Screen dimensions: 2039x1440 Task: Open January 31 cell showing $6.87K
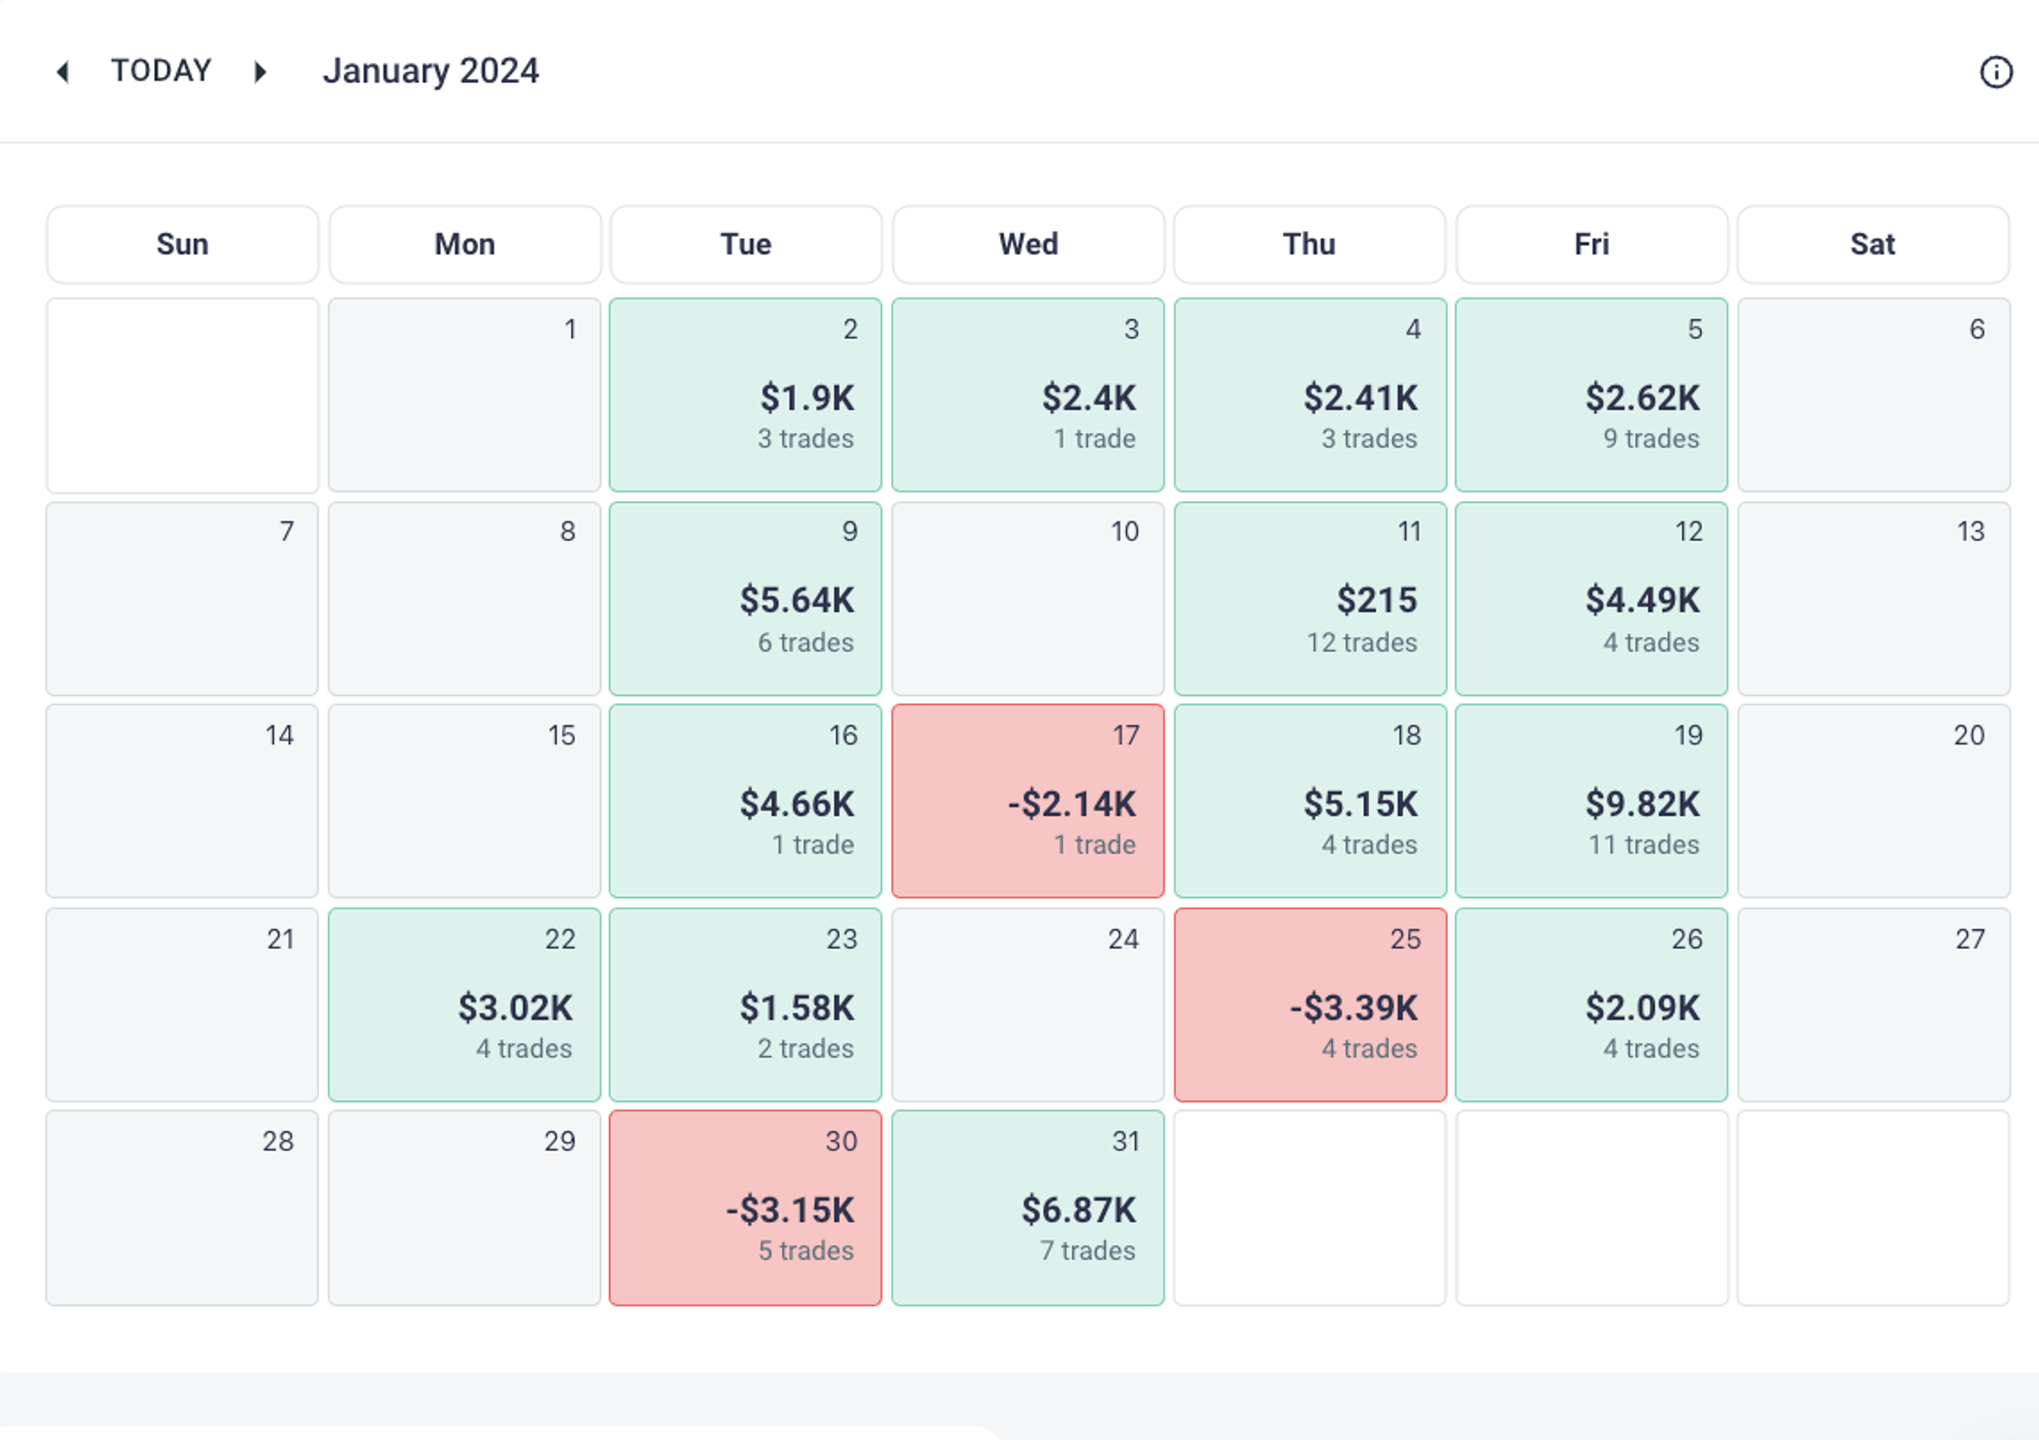(x=1028, y=1208)
